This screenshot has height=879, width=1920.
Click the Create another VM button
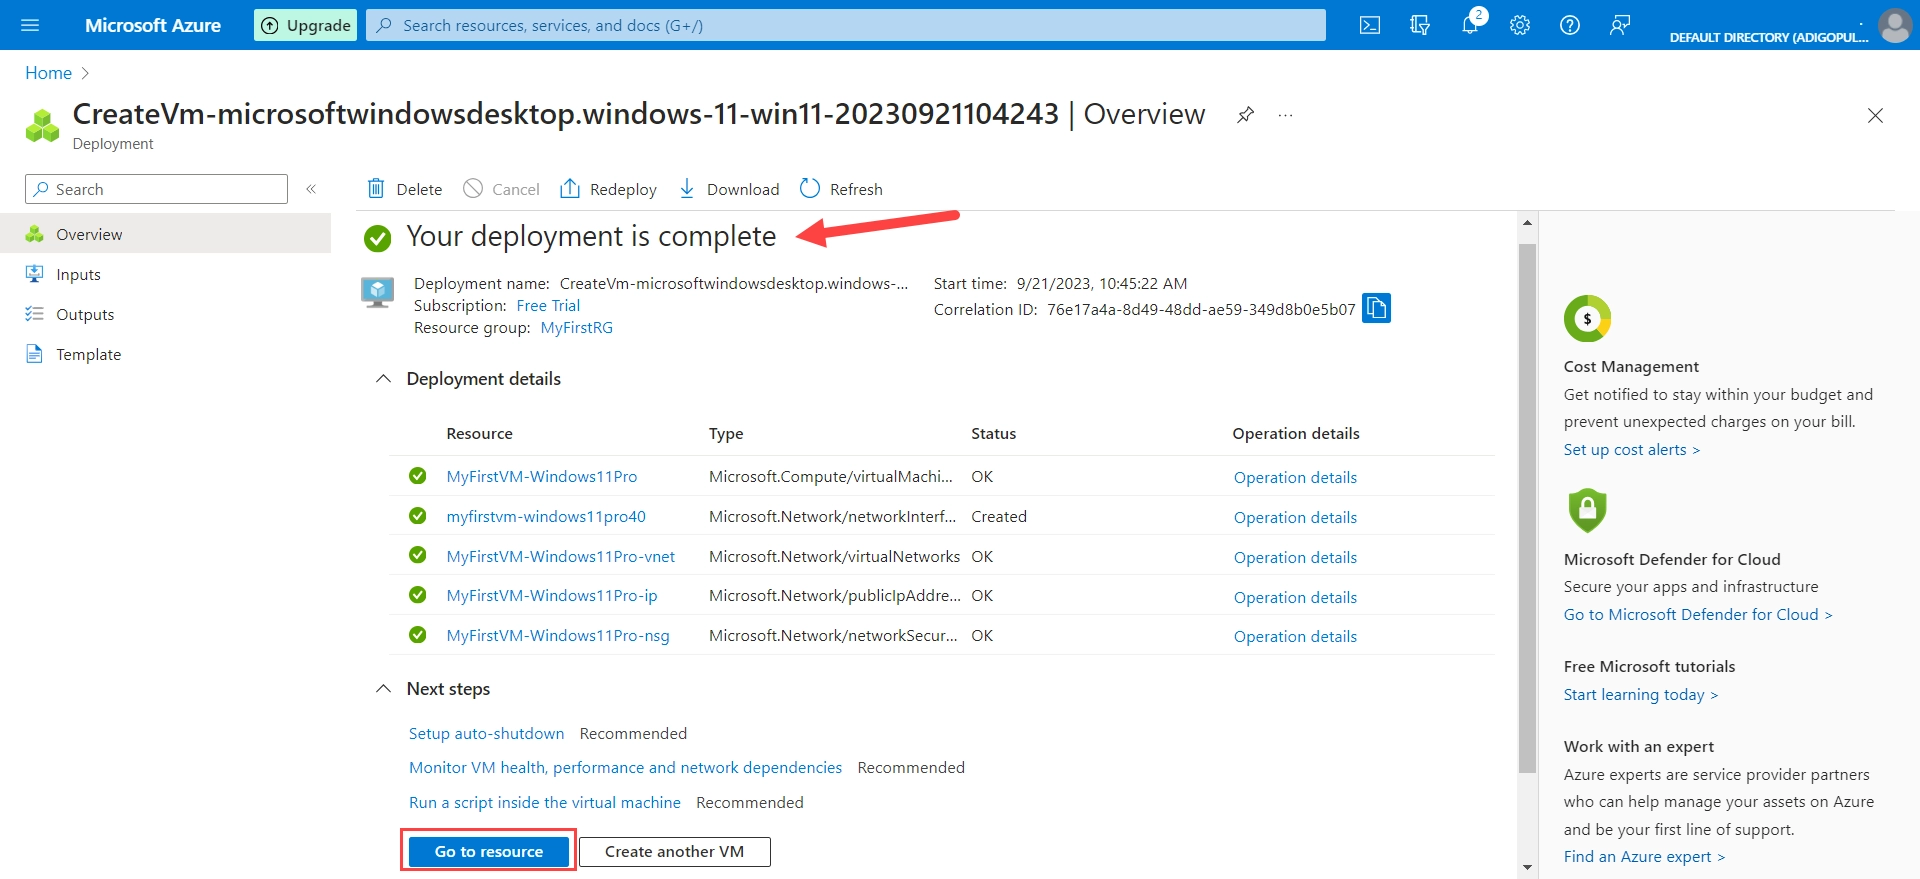(675, 852)
